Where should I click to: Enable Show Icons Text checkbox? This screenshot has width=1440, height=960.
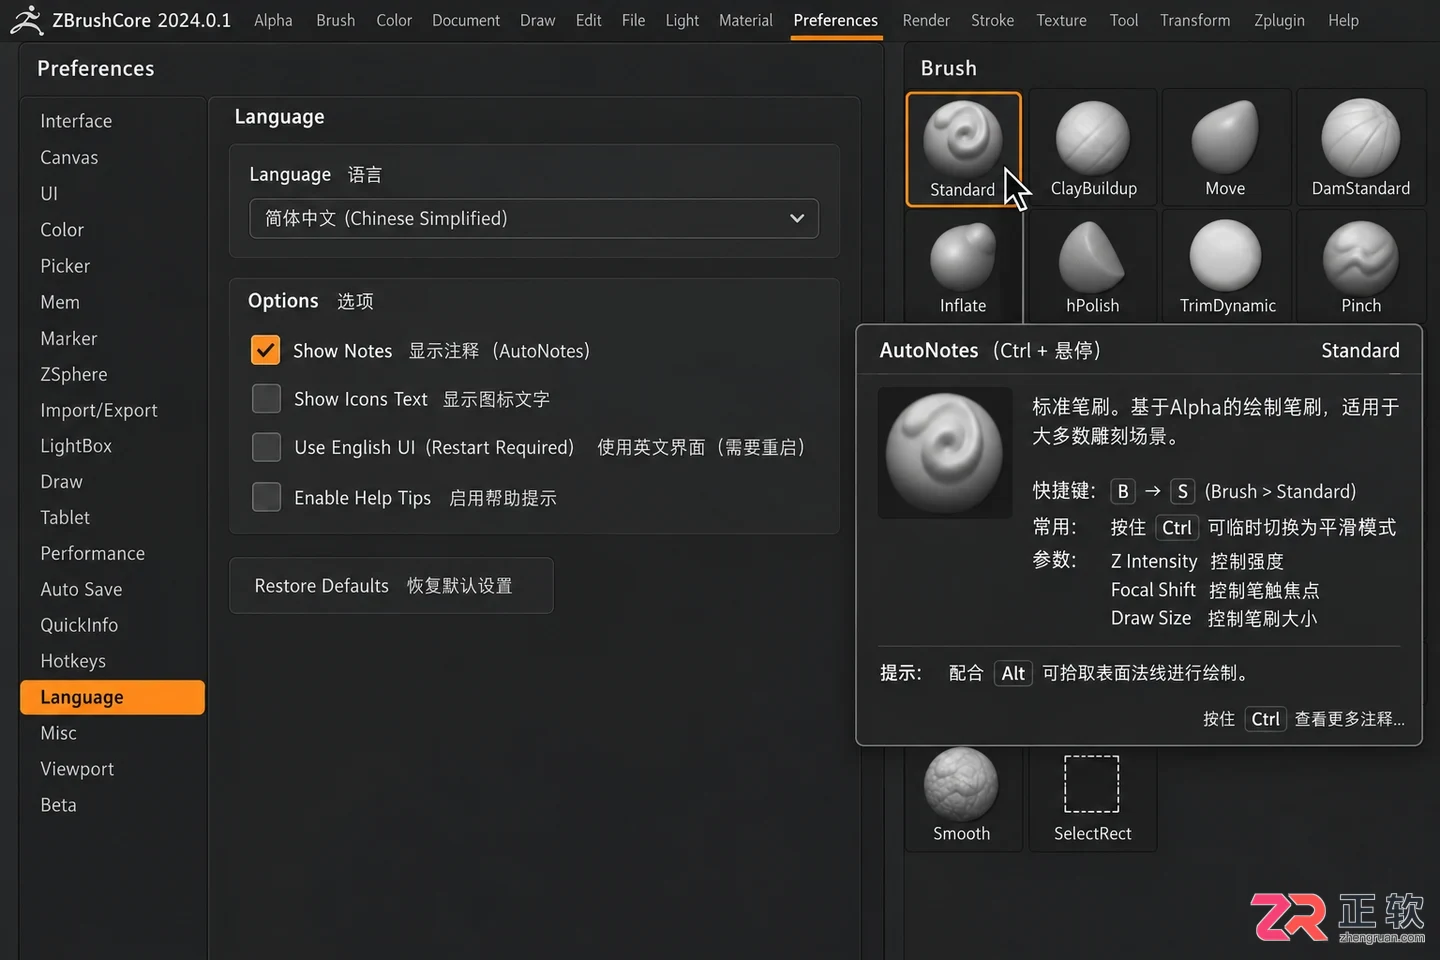click(x=266, y=399)
